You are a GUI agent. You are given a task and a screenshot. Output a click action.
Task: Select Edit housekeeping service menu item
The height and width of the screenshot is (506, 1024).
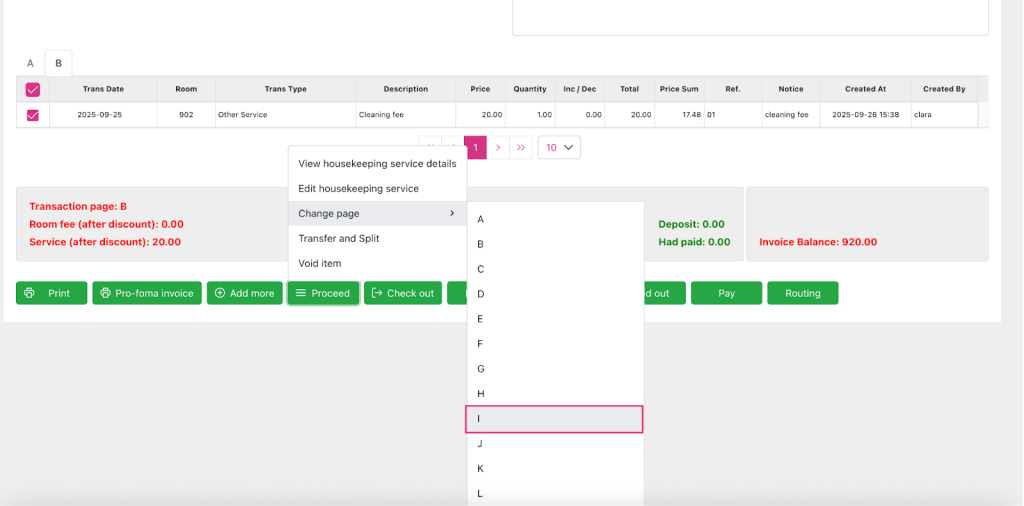coord(358,188)
